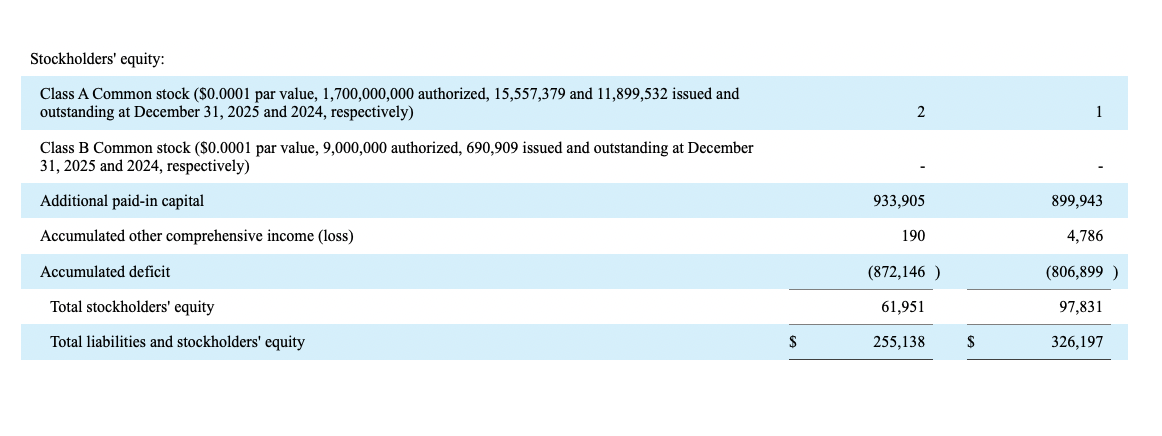Click Accumulated other comprehensive income (loss) label
Image resolution: width=1162 pixels, height=436 pixels.
196,237
